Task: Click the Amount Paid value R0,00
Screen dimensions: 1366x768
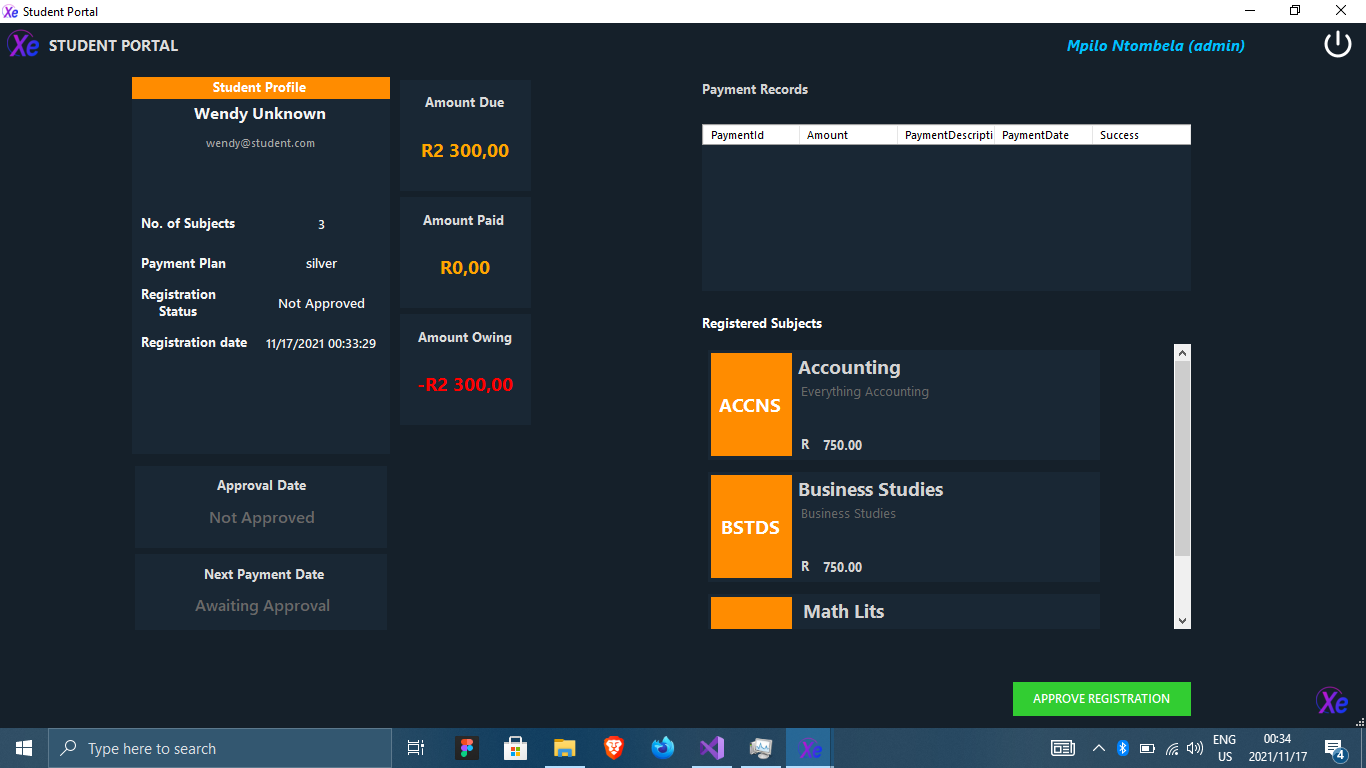Action: [465, 268]
